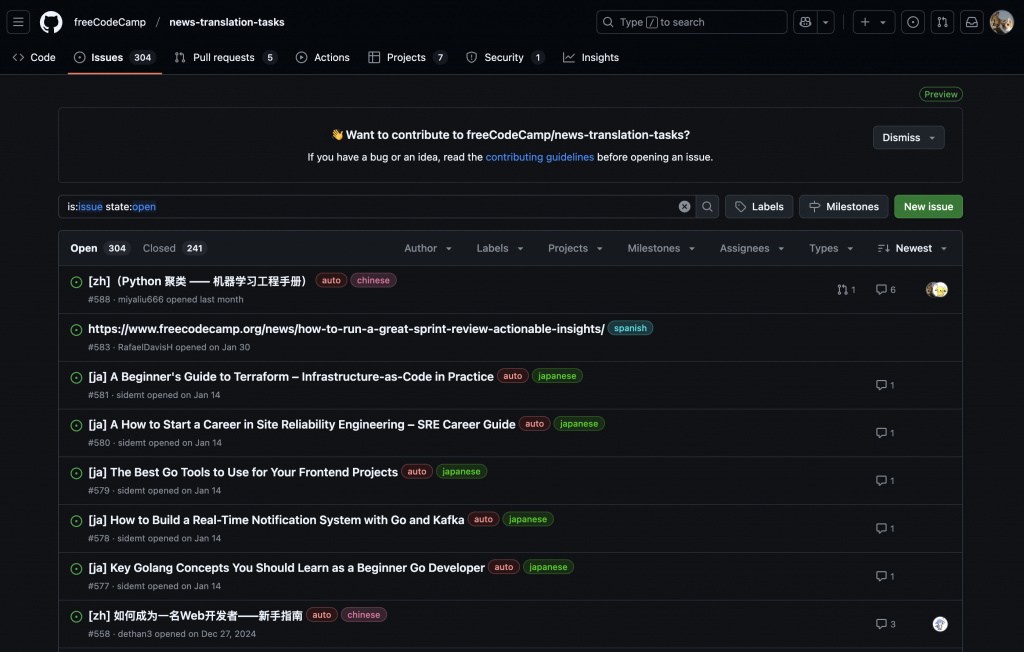Open the Copilot icon button
The image size is (1024, 652).
[805, 22]
